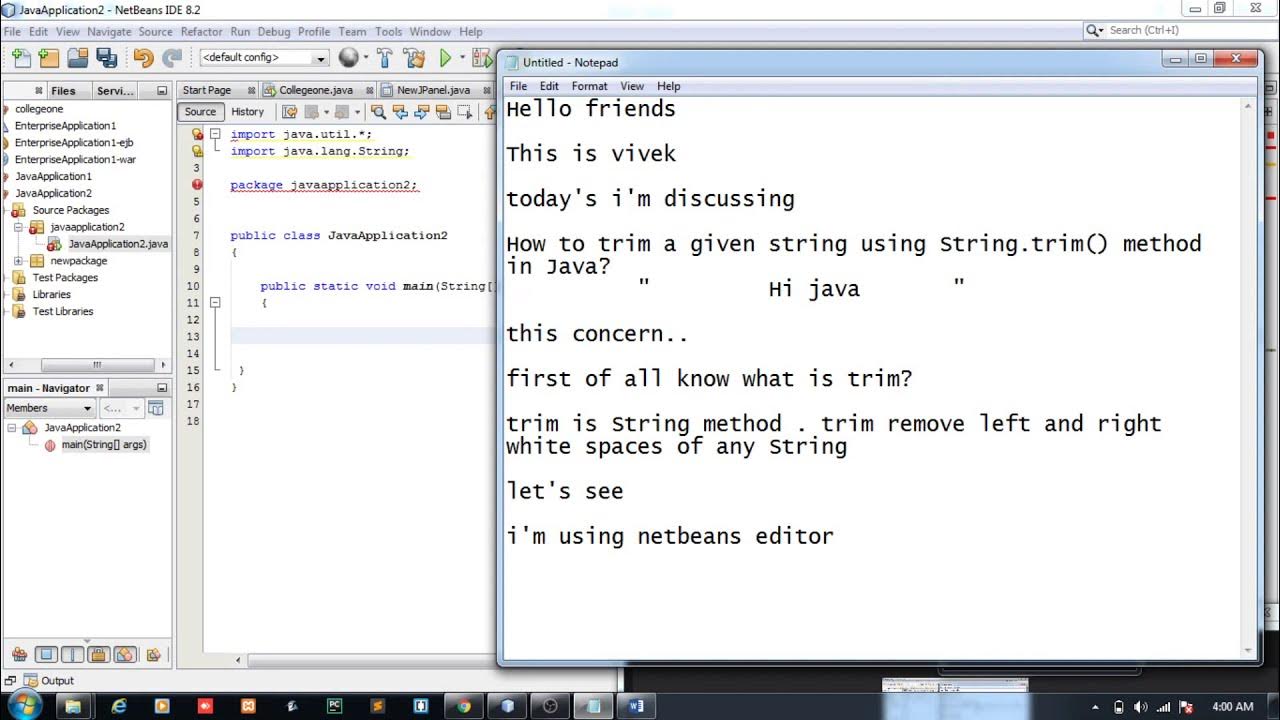Open the Members dropdown in Navigator

click(49, 408)
